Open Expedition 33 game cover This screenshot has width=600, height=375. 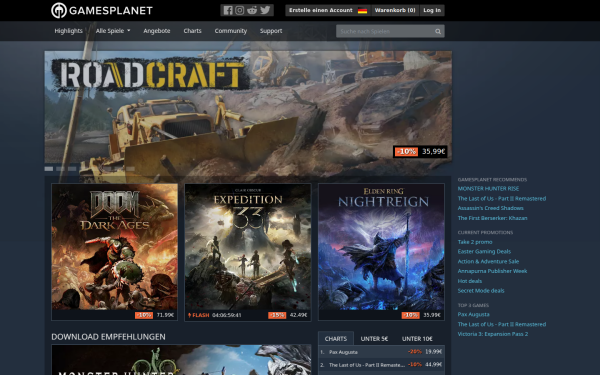[x=248, y=247]
